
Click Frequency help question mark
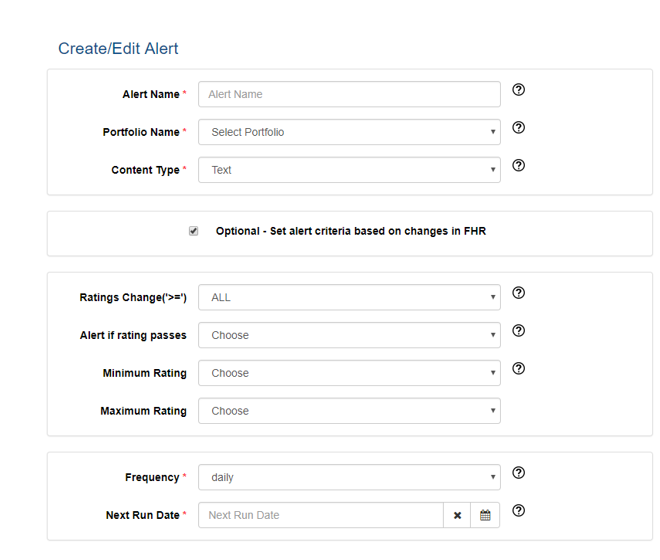pos(518,473)
